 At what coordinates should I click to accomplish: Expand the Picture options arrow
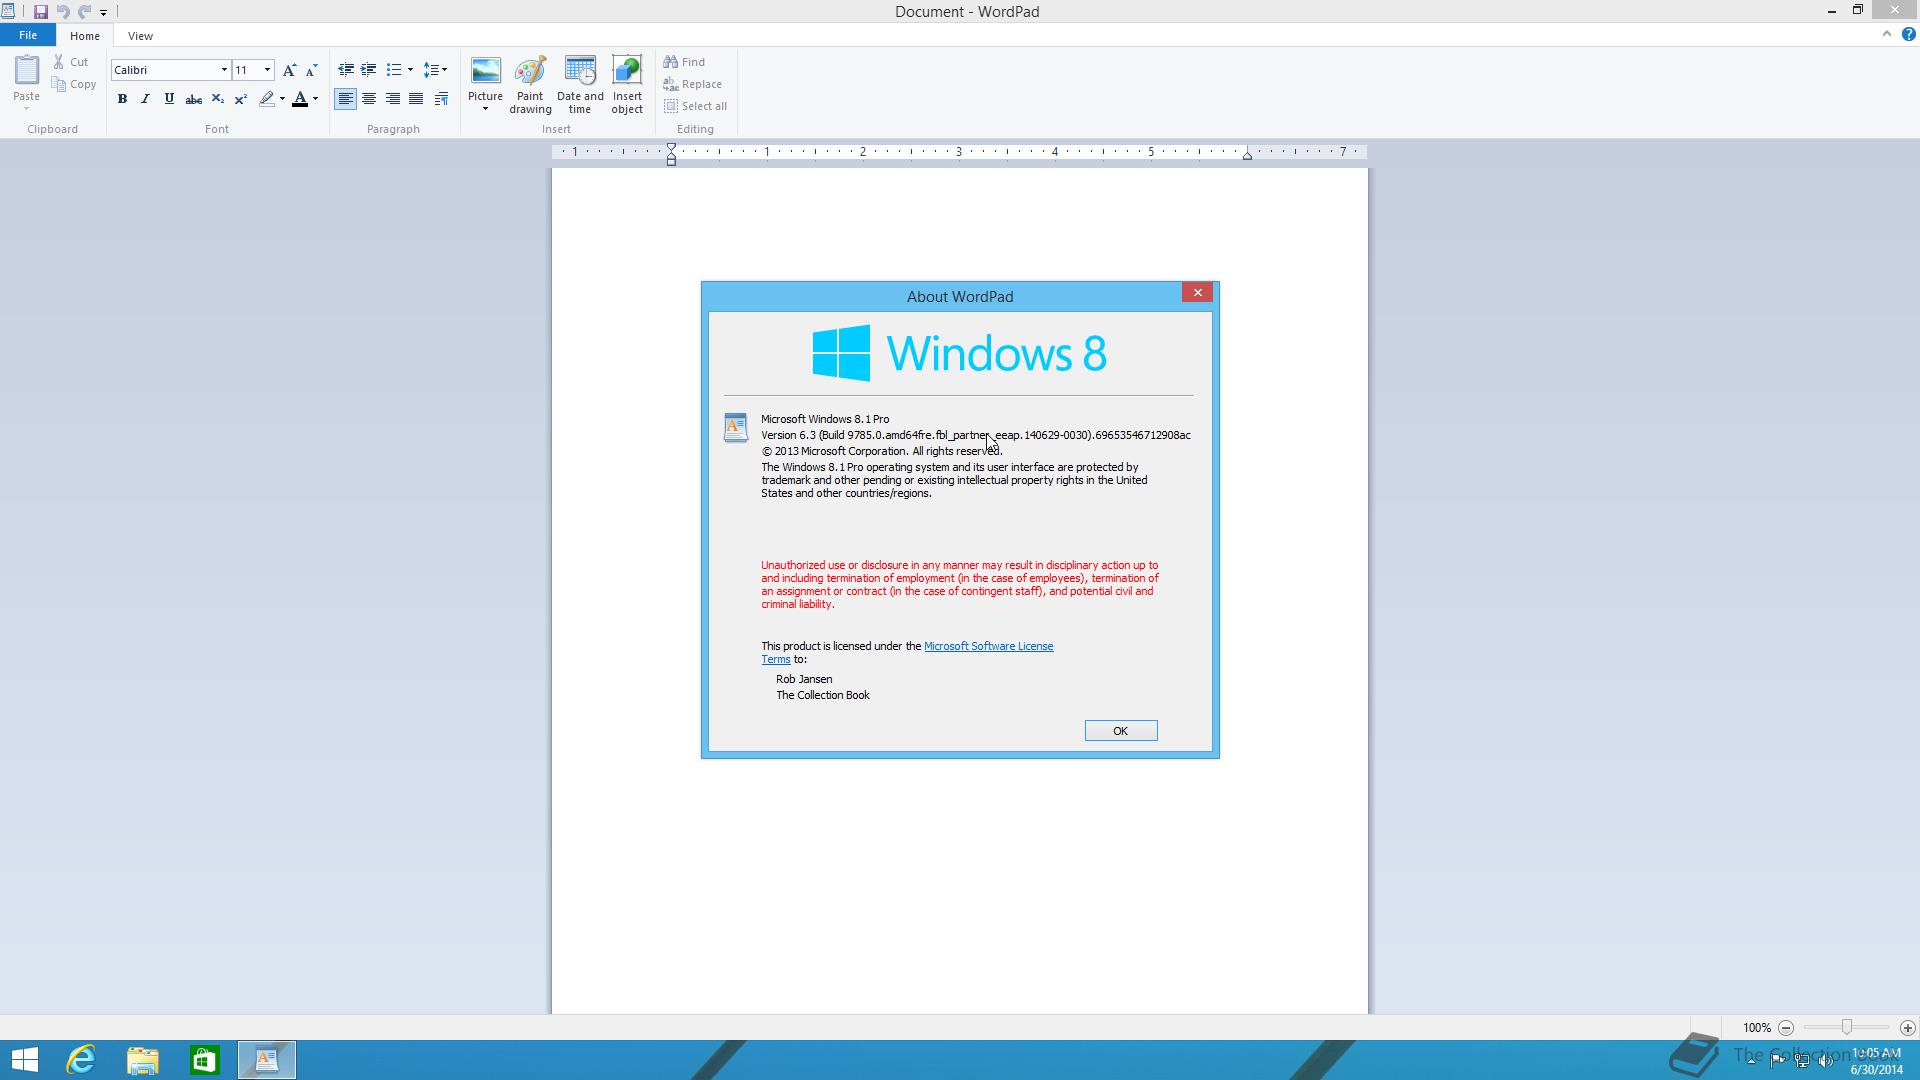485,109
